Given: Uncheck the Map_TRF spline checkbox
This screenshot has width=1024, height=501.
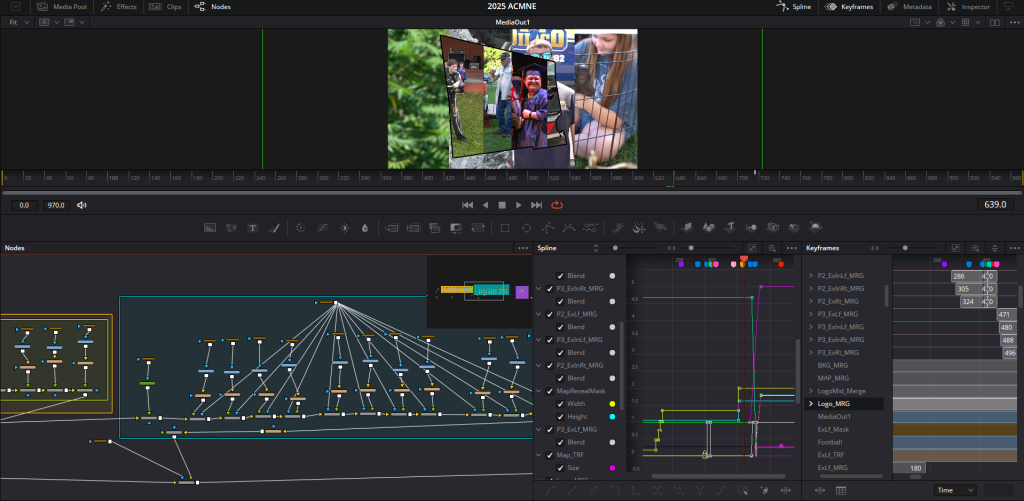Looking at the screenshot, I should pyautogui.click(x=549, y=455).
